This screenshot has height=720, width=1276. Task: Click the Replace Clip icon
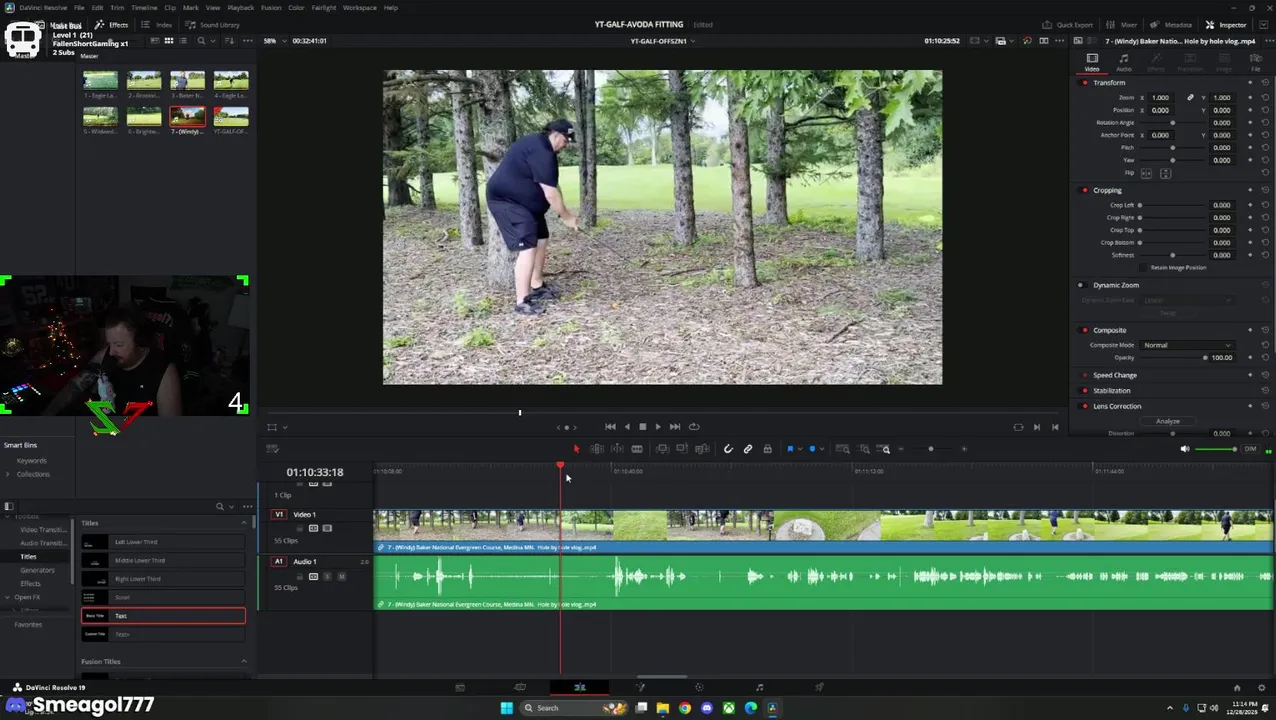(x=702, y=449)
